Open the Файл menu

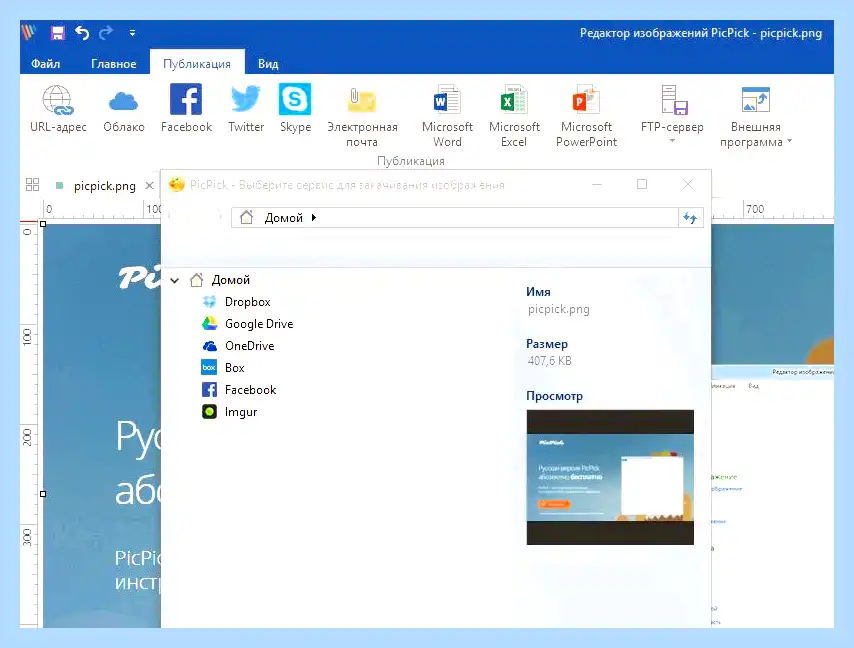pyautogui.click(x=45, y=64)
